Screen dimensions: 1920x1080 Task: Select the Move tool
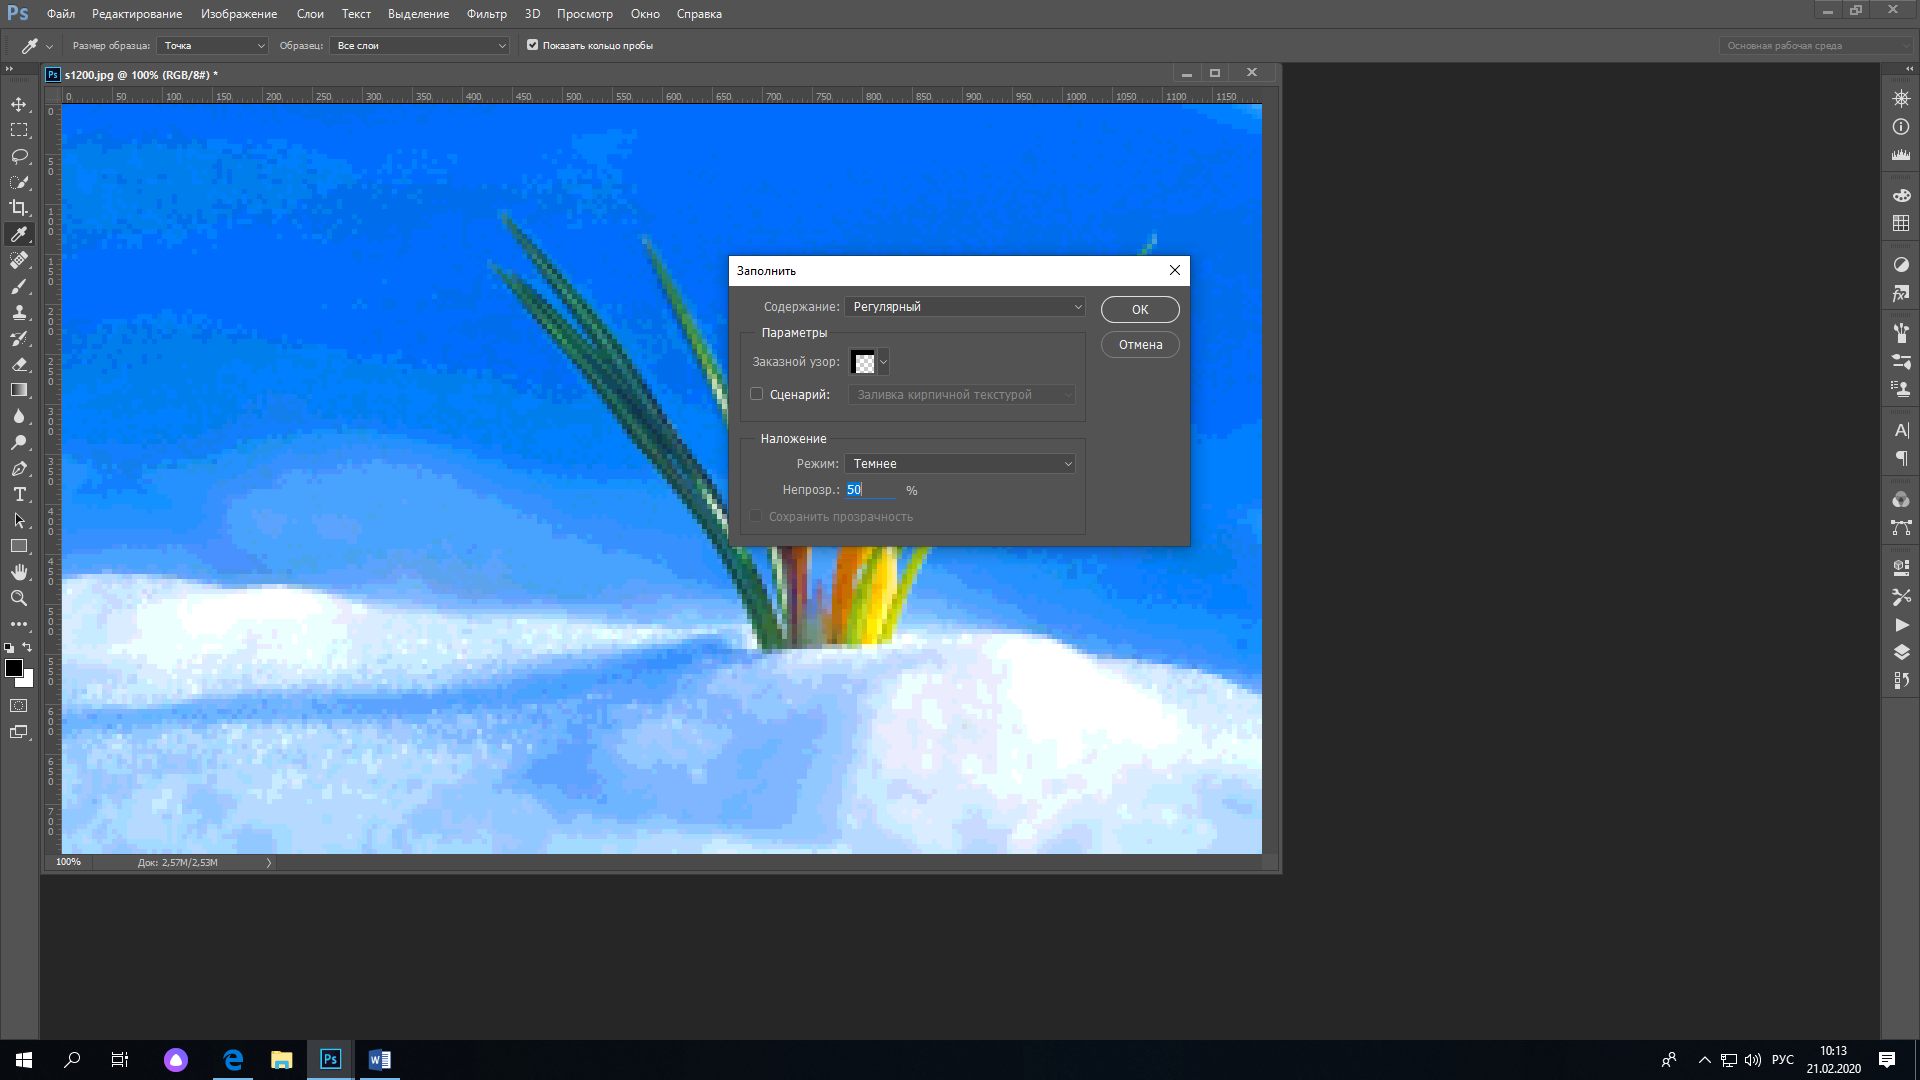19,104
